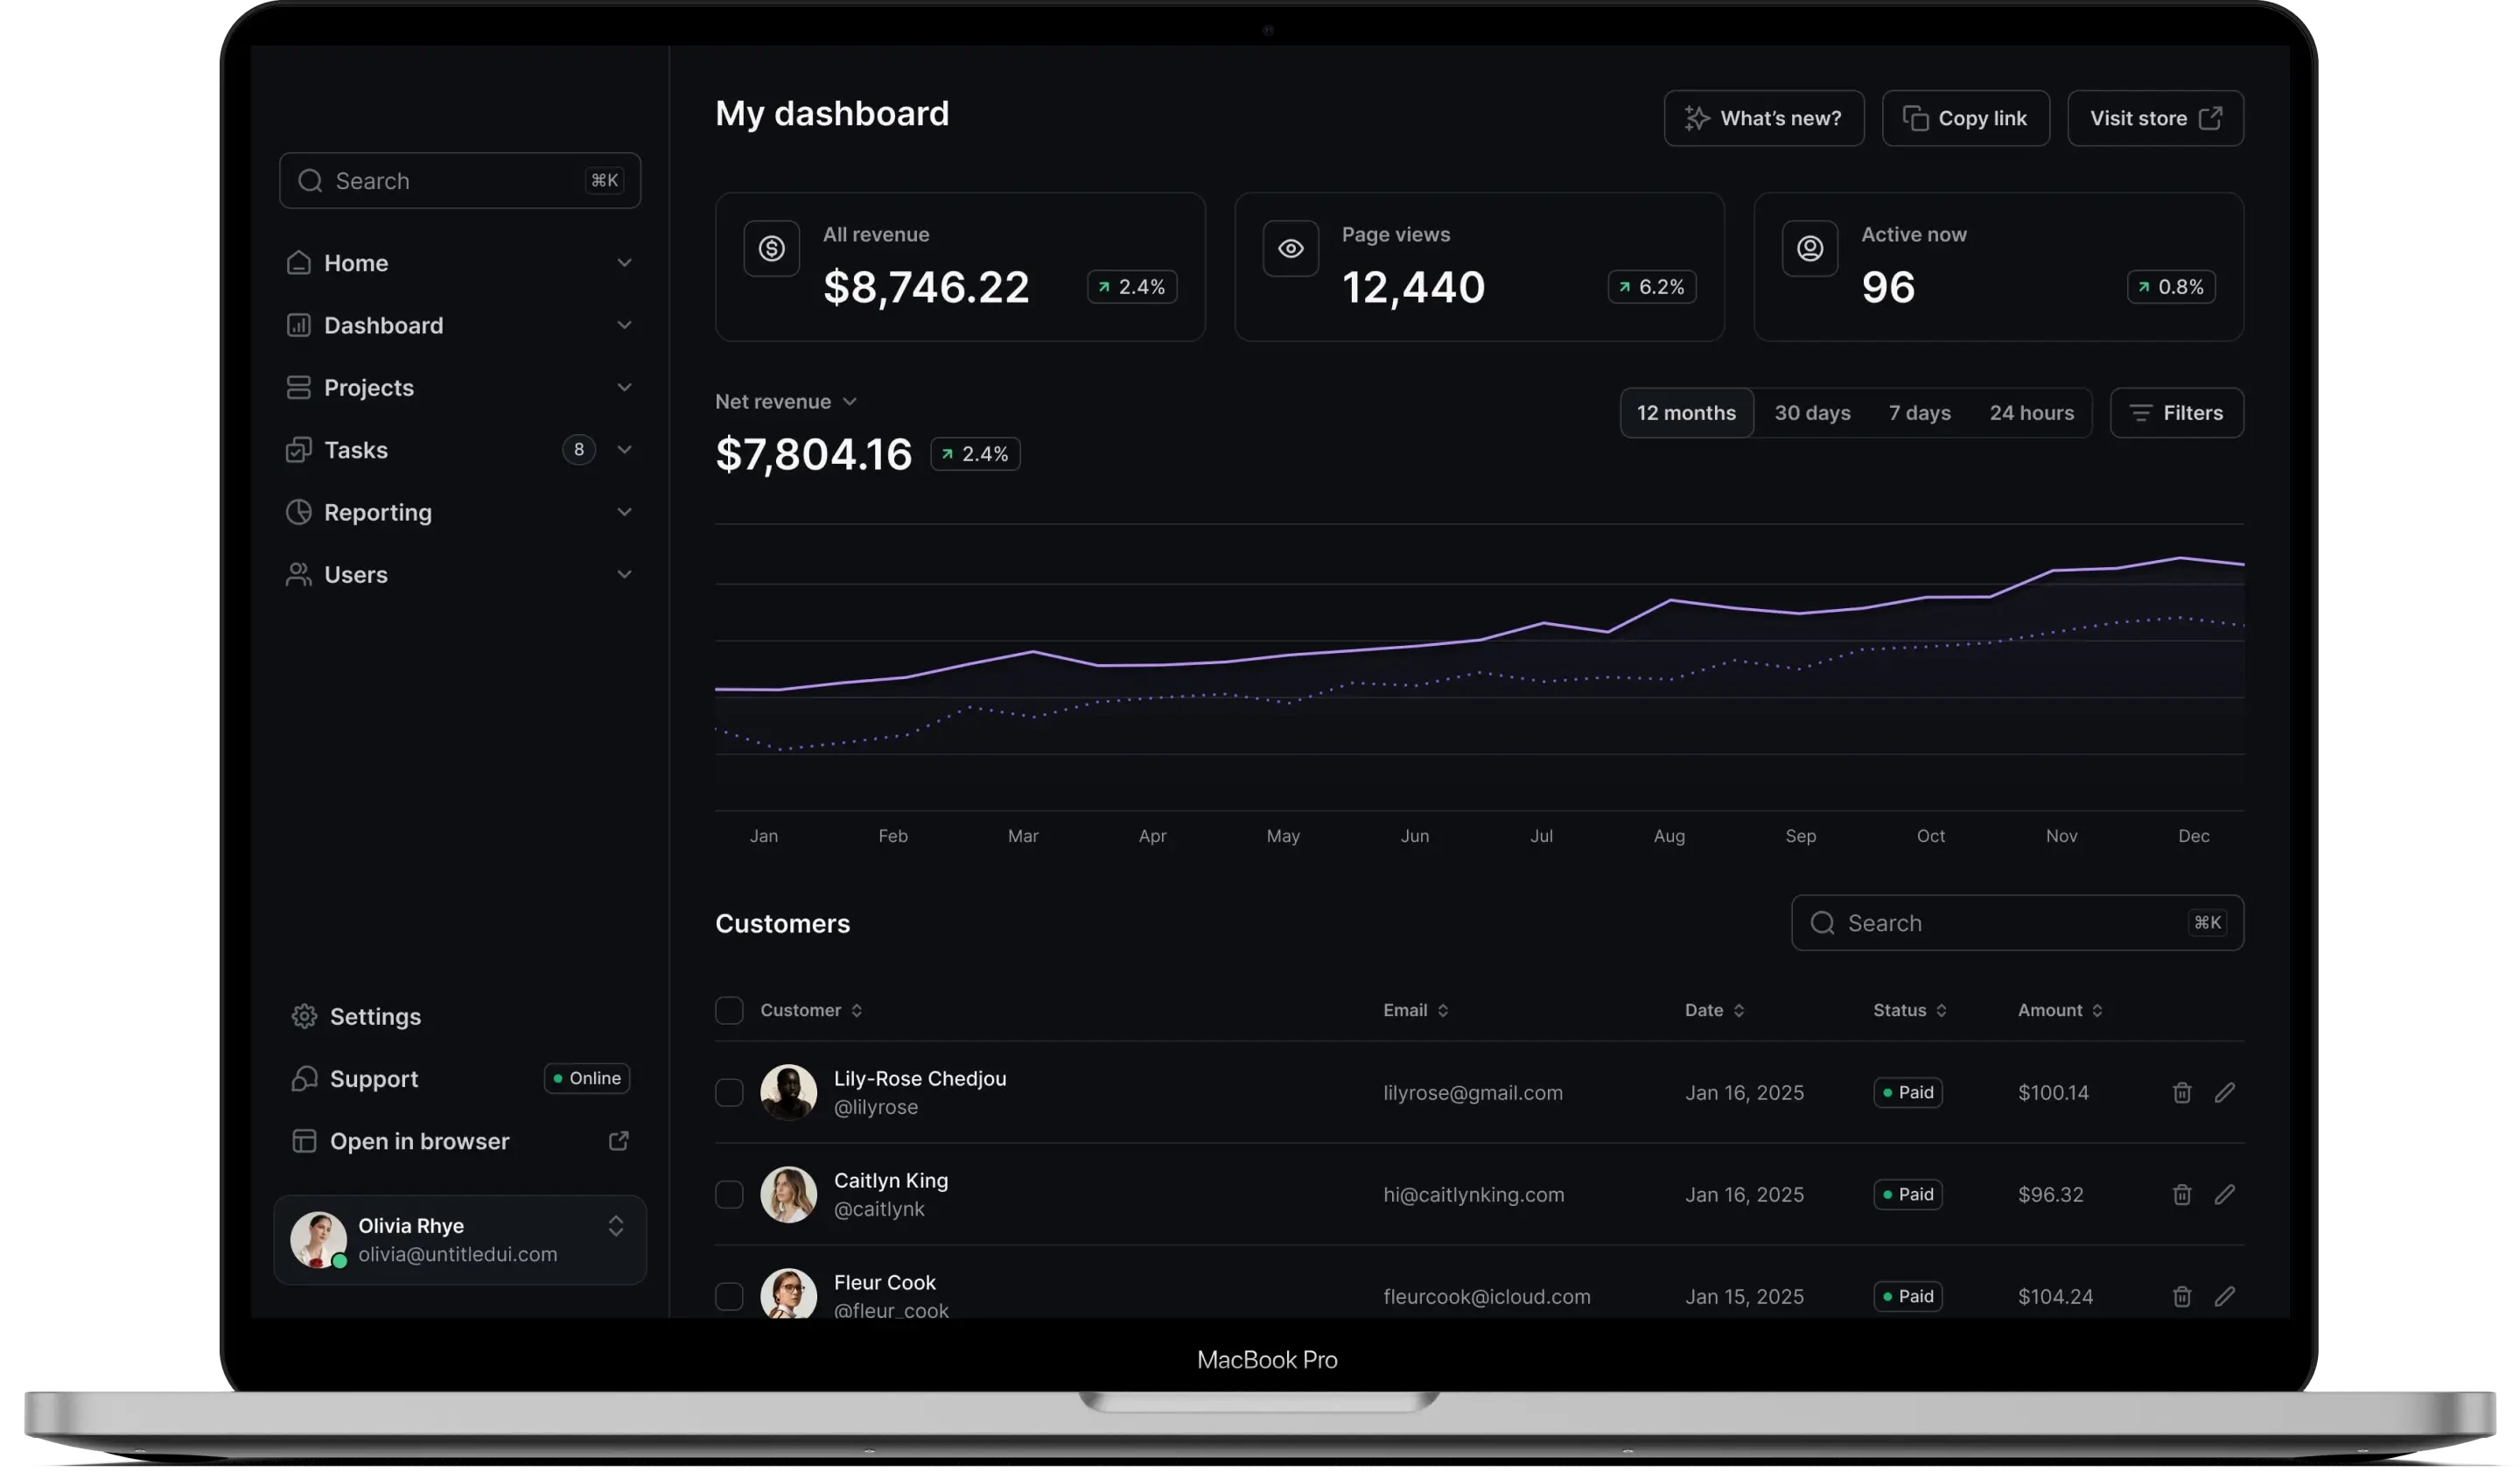Screen dimensions: 2520x1472
Task: Open the Net revenue dropdown
Action: pyautogui.click(x=849, y=402)
